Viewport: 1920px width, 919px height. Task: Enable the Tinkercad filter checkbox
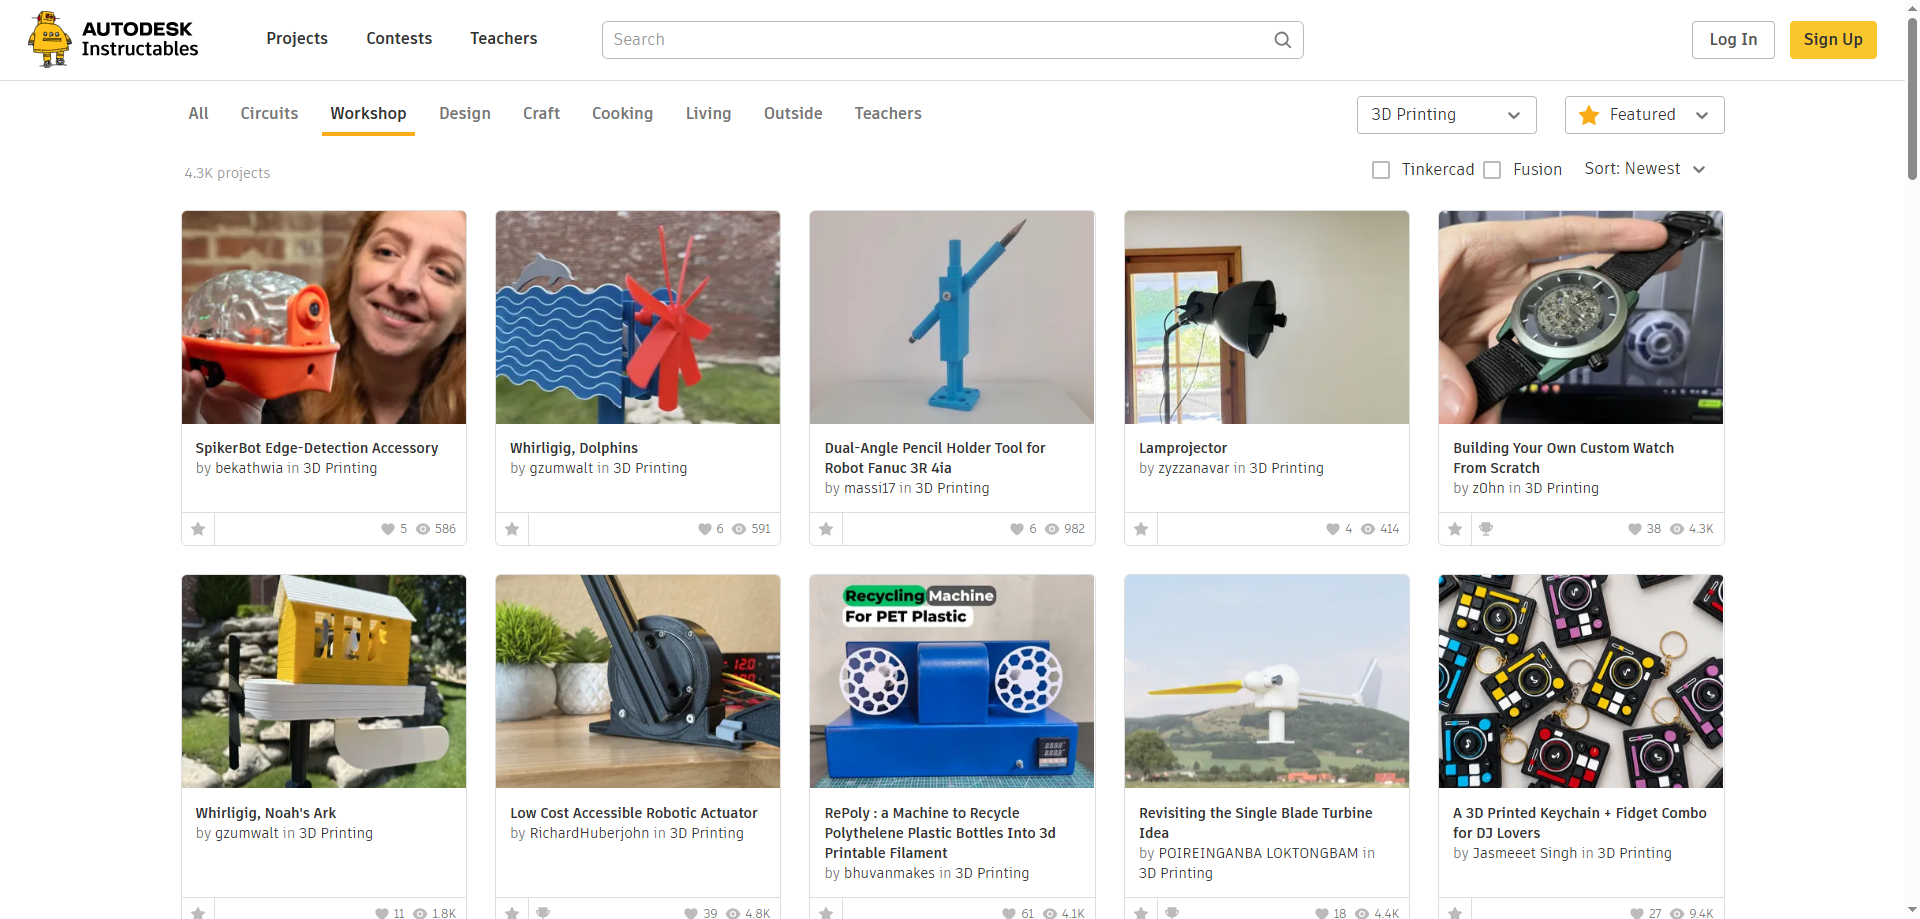point(1381,170)
